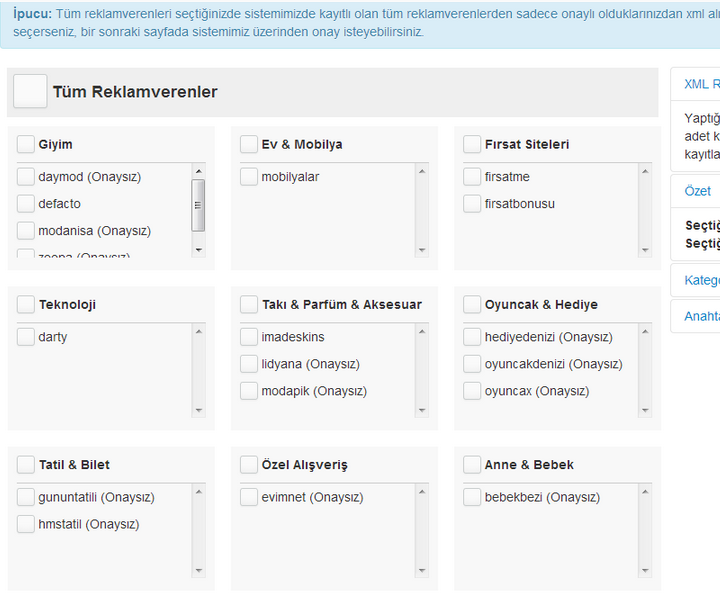The height and width of the screenshot is (593, 720).
Task: Select the hmstatil (Onaysız) checkbox
Action: point(26,525)
